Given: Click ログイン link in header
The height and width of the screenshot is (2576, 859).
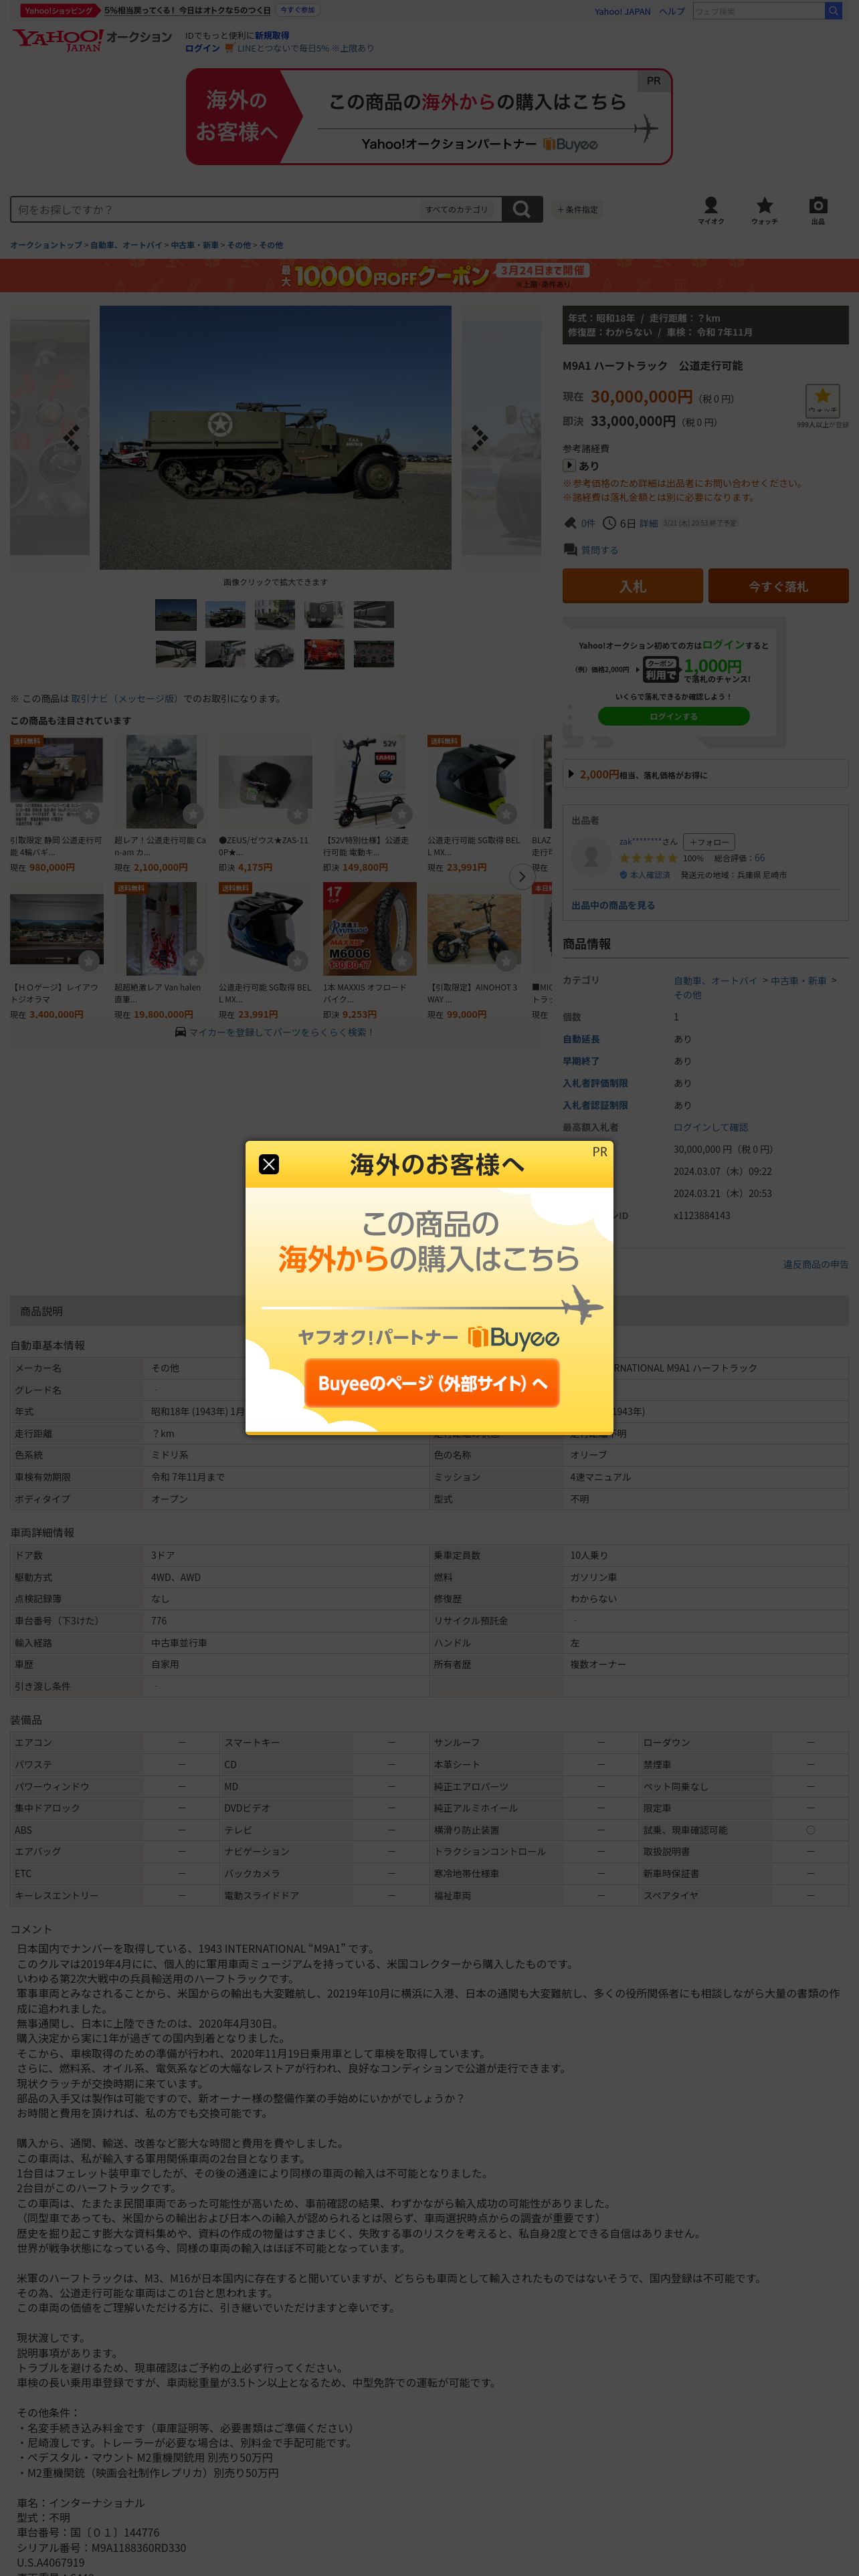Looking at the screenshot, I should (202, 48).
